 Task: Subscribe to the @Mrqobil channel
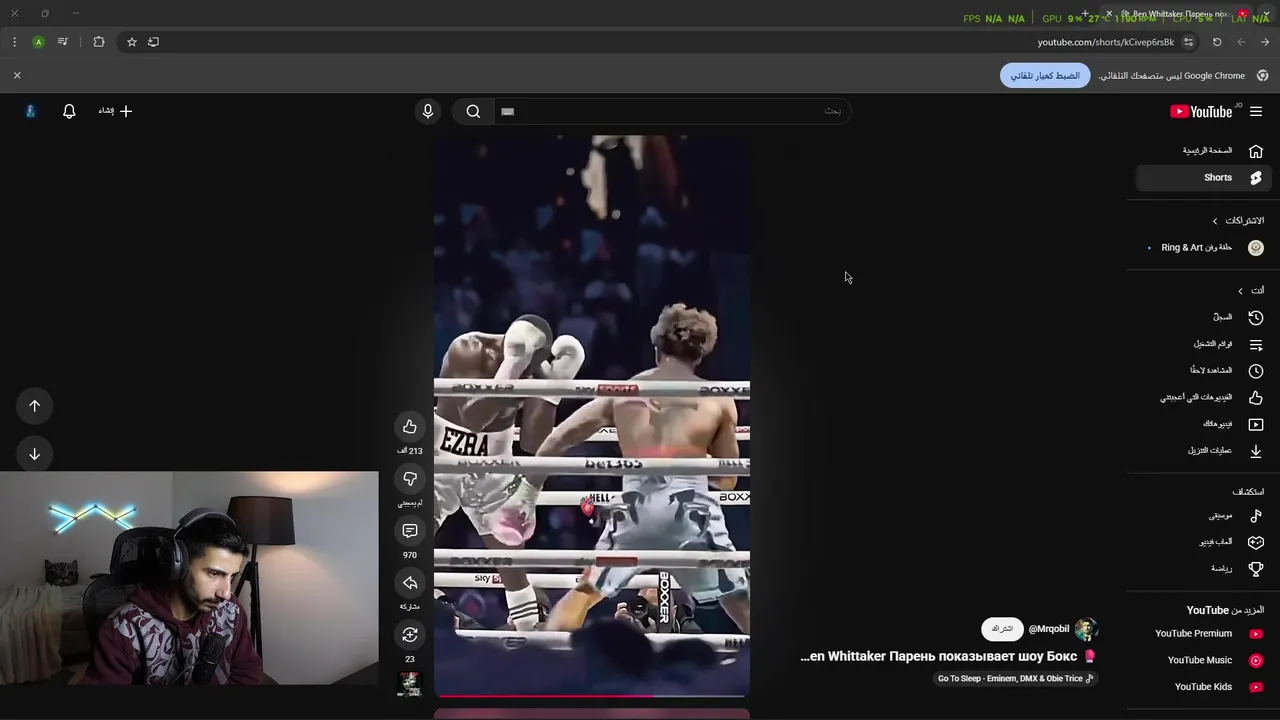(x=1002, y=629)
